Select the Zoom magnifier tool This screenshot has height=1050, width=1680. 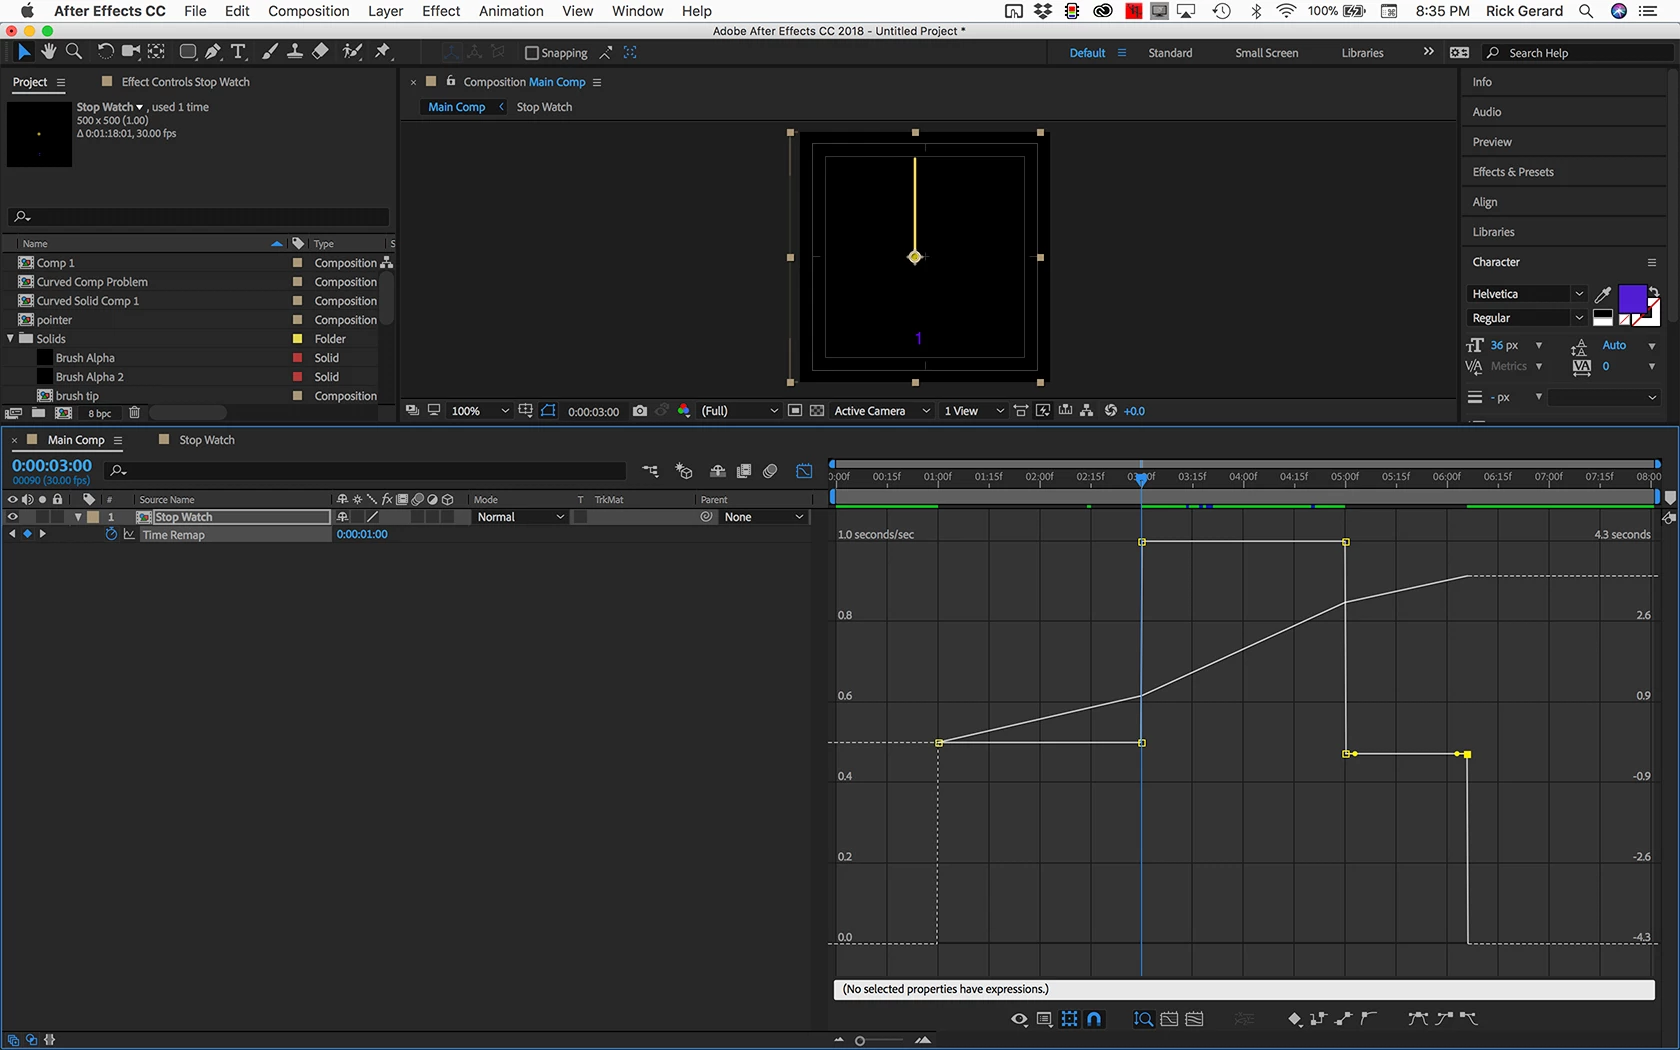(x=73, y=52)
